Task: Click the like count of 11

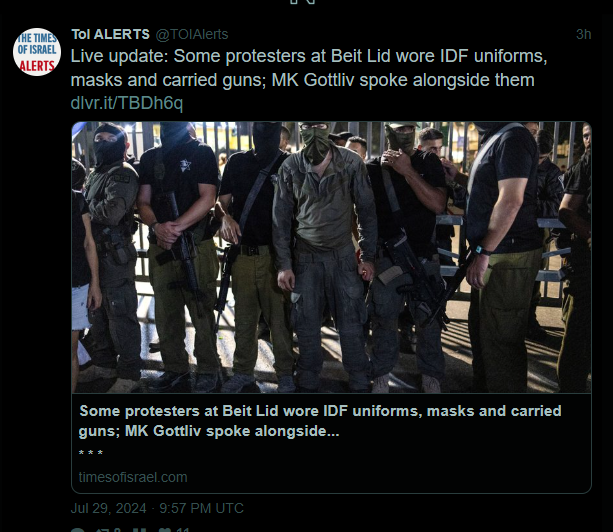Action: click(183, 530)
